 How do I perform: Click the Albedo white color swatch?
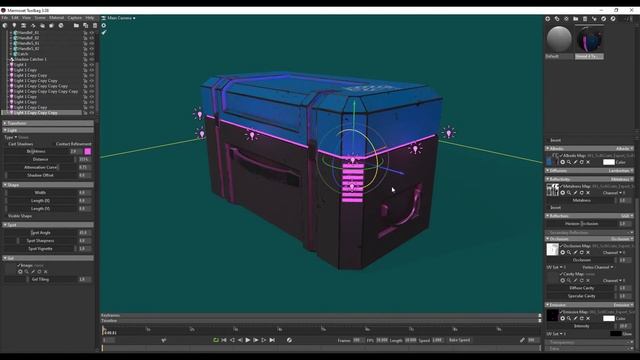pos(609,162)
